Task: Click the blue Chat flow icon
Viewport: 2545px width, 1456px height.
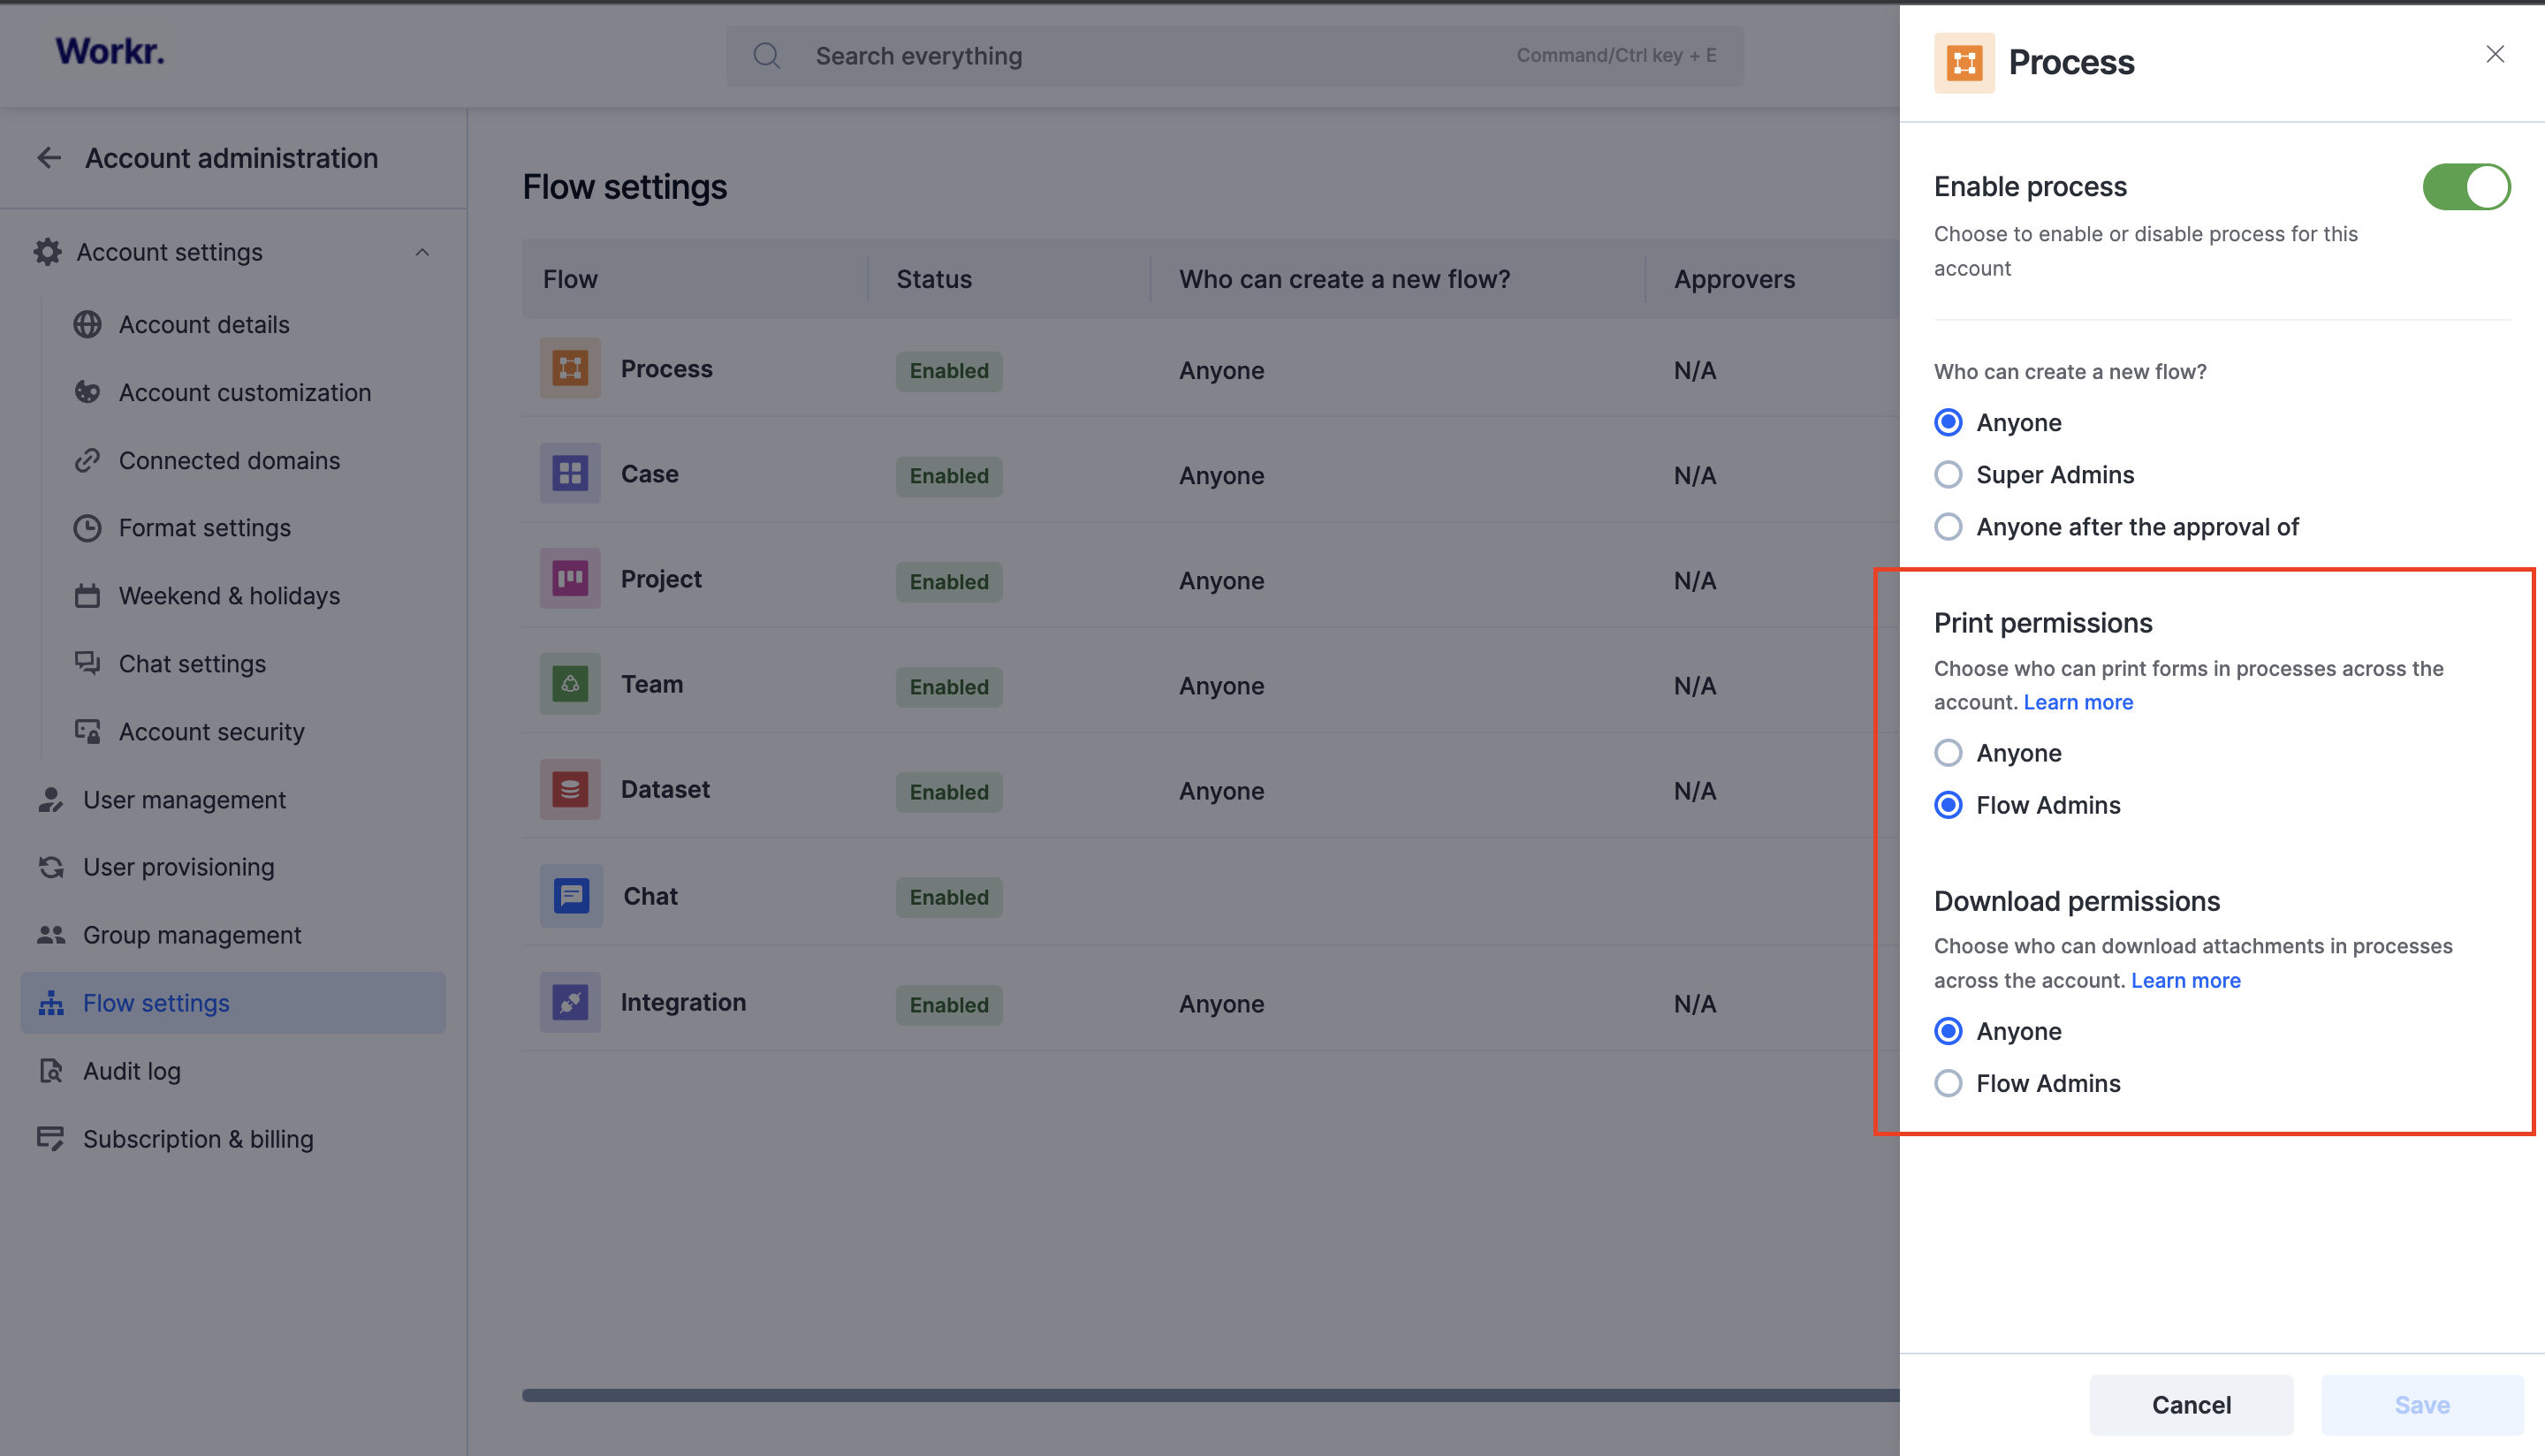Action: coord(571,895)
